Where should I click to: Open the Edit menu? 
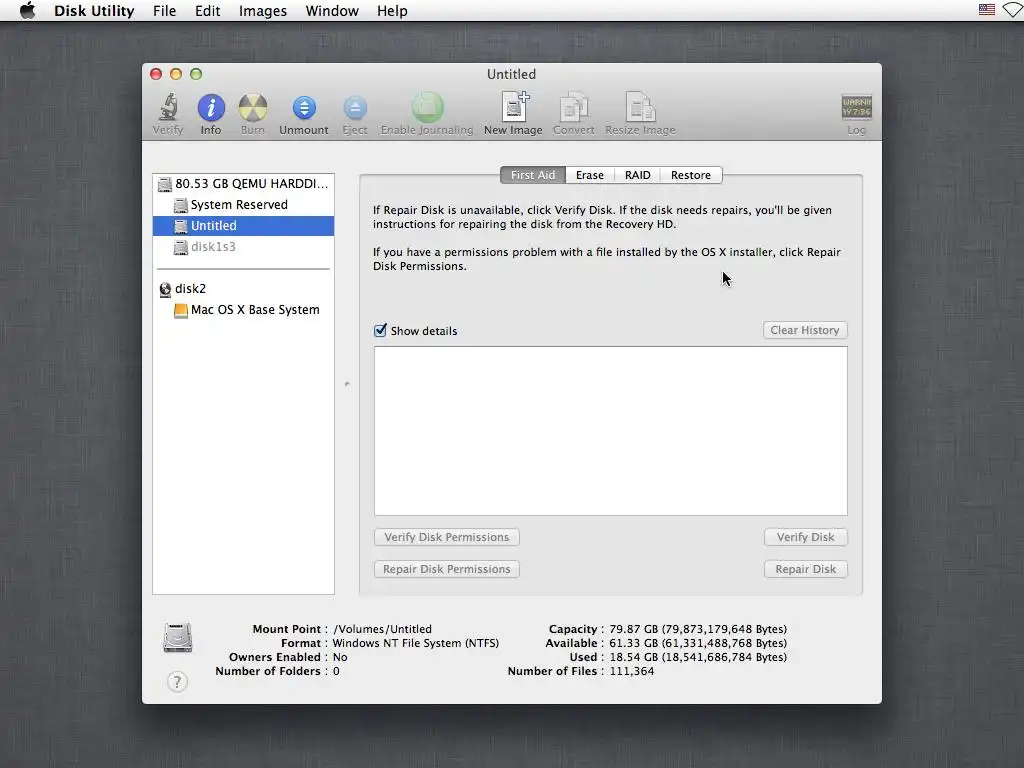208,11
